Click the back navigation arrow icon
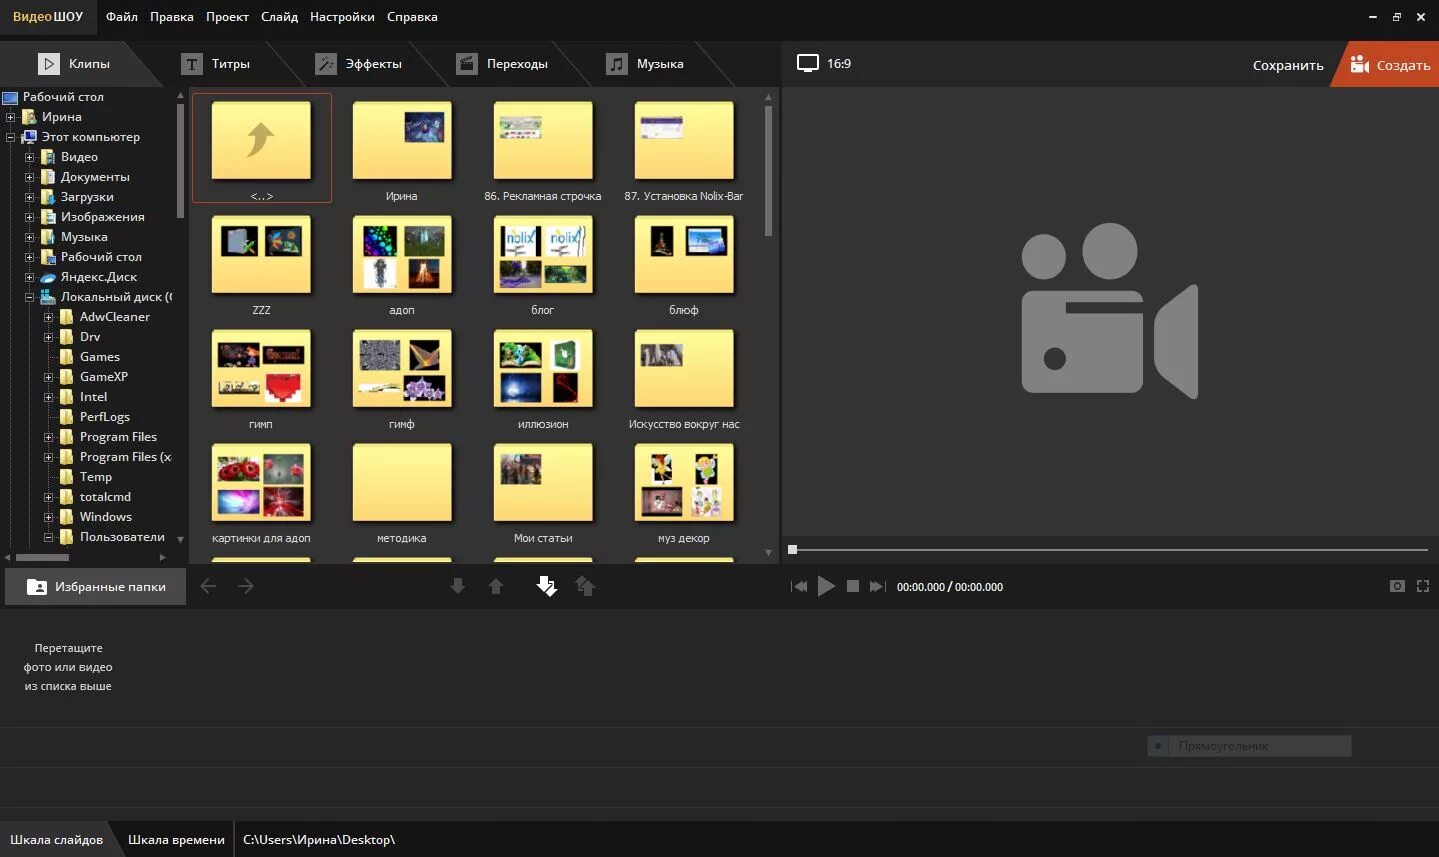This screenshot has height=857, width=1439. (208, 586)
